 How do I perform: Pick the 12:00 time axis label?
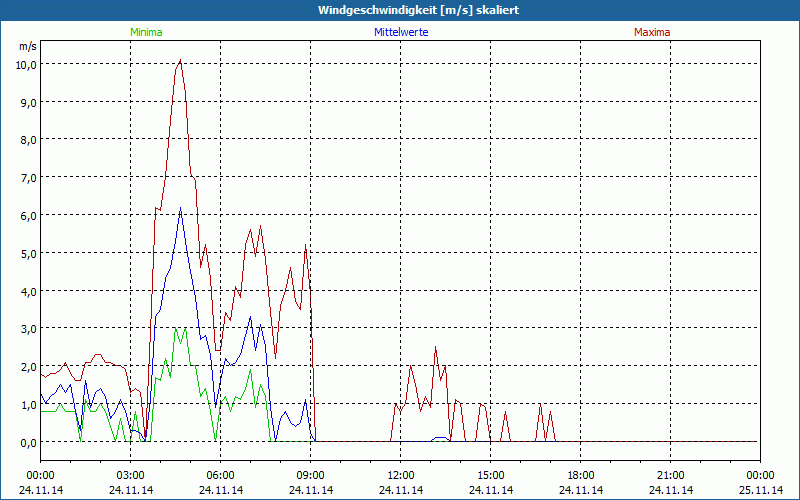(x=400, y=475)
